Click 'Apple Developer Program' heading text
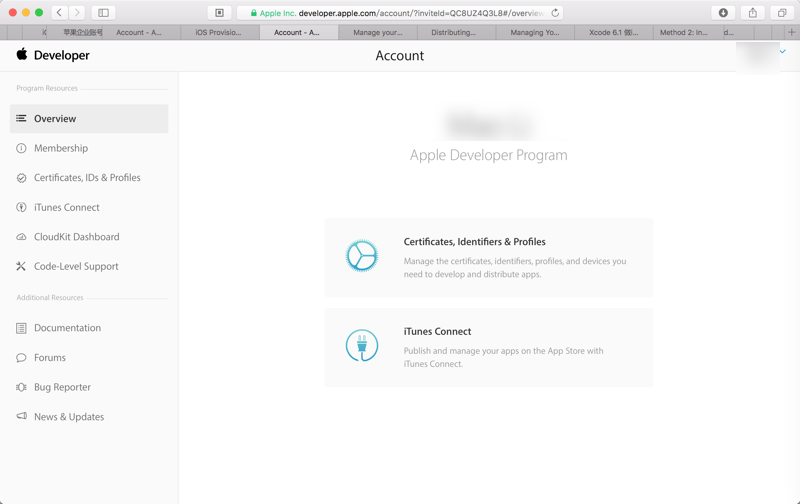 point(488,155)
